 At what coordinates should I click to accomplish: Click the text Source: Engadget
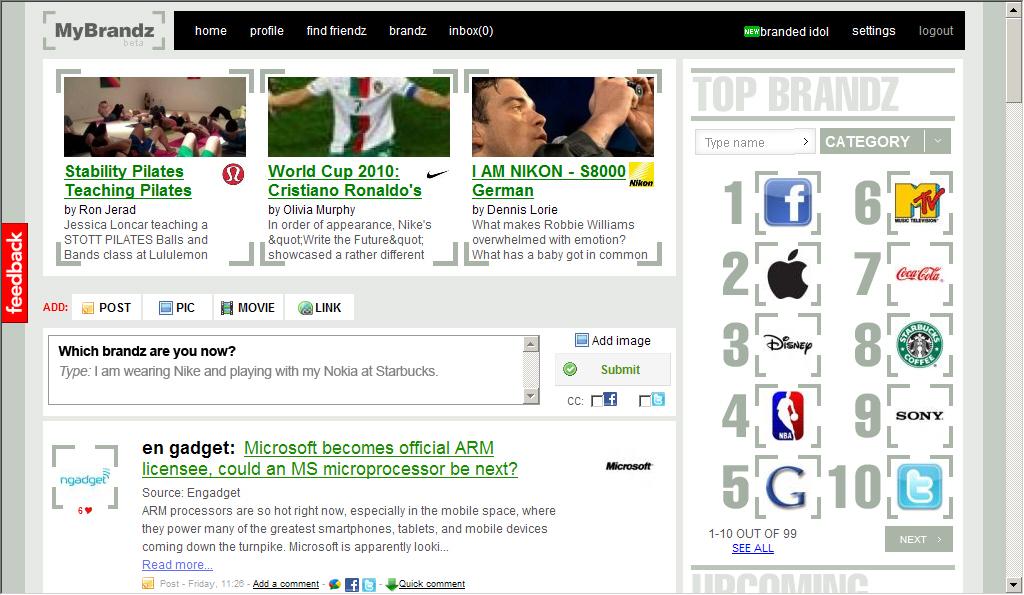tap(191, 492)
